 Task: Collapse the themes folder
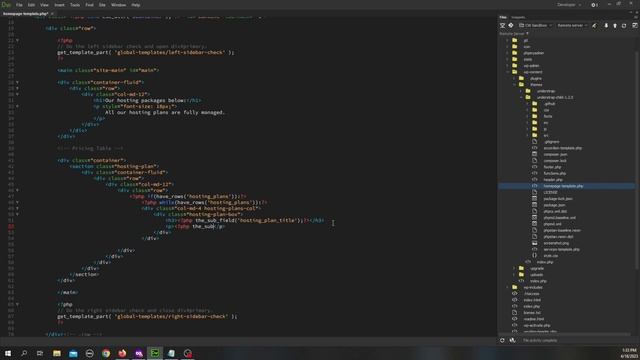(x=514, y=84)
